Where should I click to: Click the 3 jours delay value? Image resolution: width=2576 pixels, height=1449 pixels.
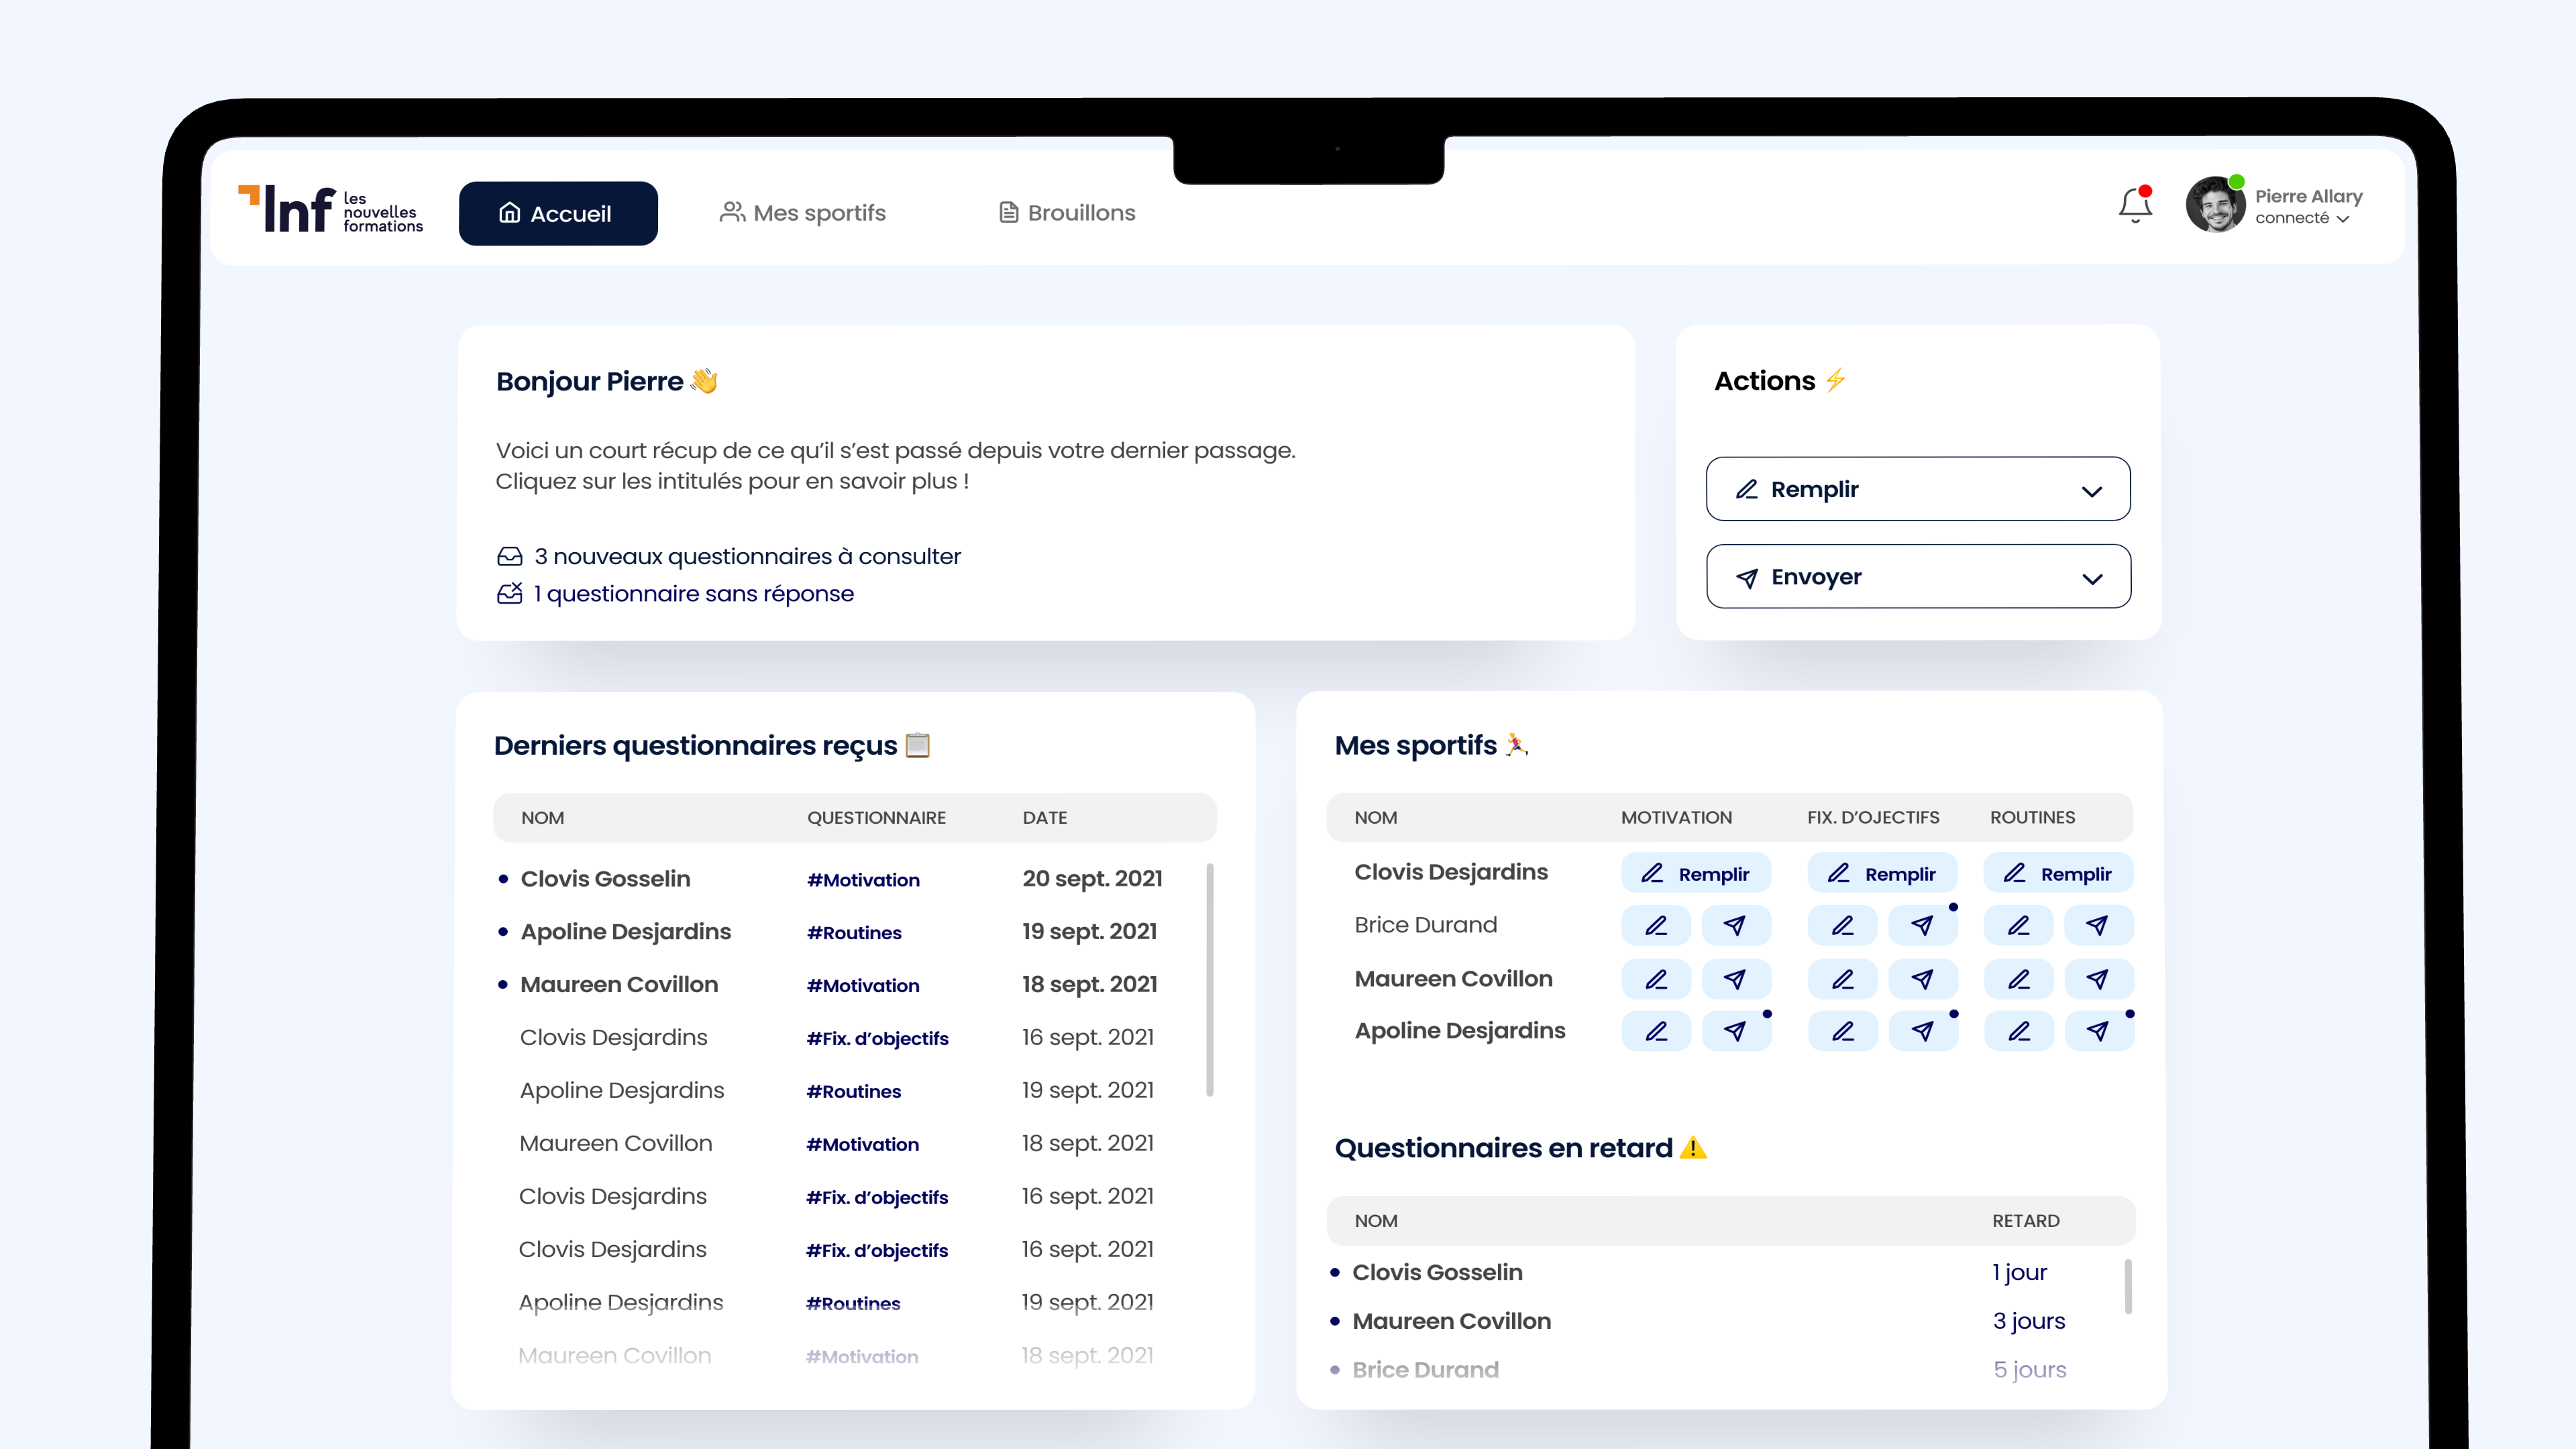[2028, 1322]
